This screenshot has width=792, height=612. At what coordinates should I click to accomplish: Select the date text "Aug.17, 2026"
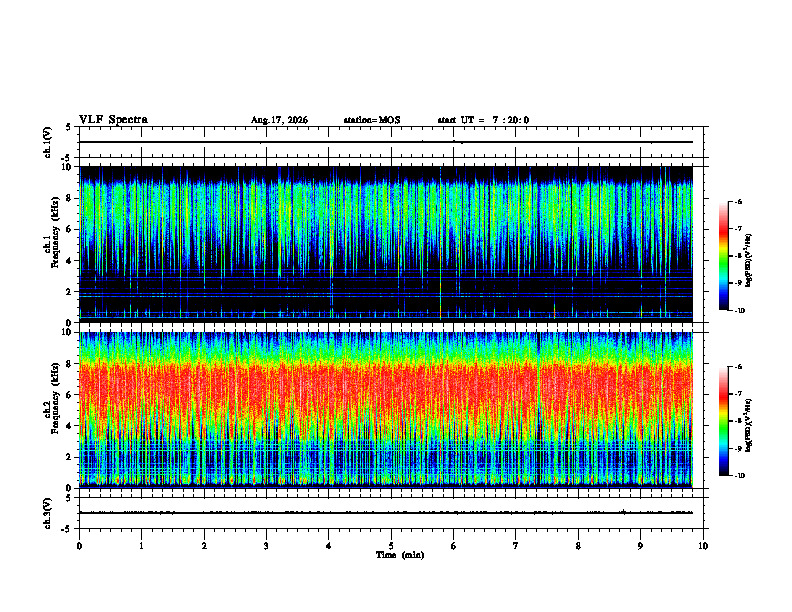[x=279, y=120]
